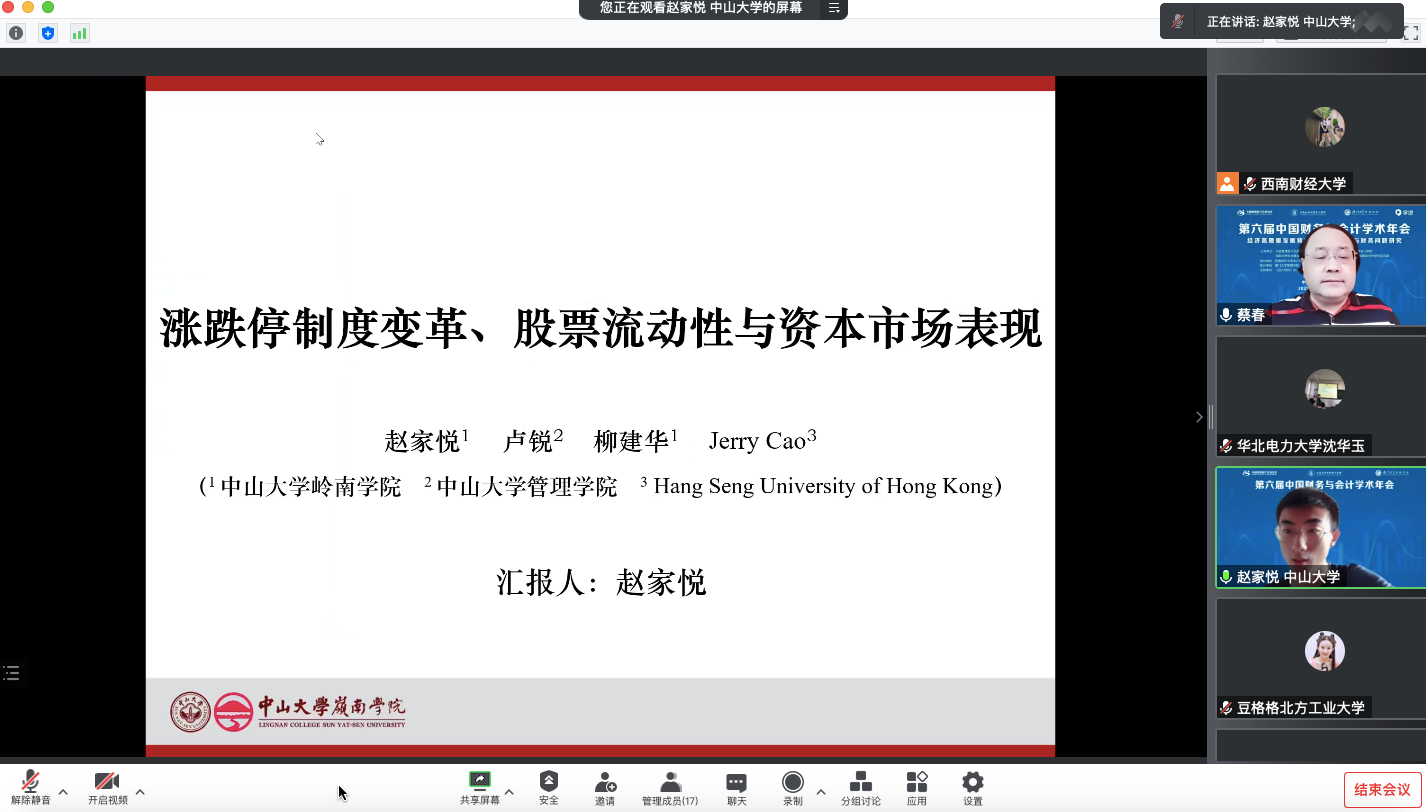The image size is (1426, 812).
Task: Open view options menu in sharing banner
Action: (834, 8)
